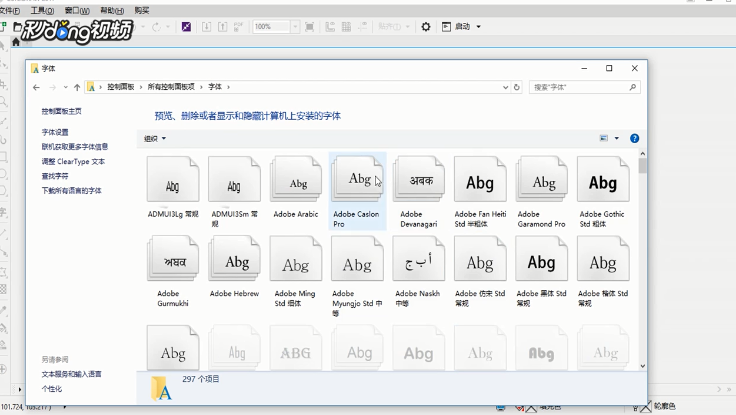The width and height of the screenshot is (736, 415).
Task: Open CorelDRAW options gear icon
Action: [x=426, y=27]
